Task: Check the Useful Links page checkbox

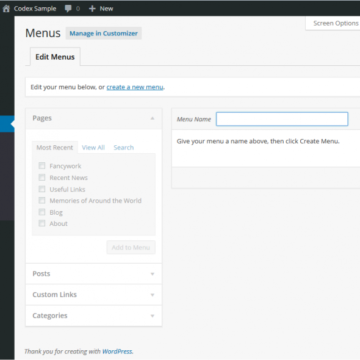Action: (x=42, y=189)
